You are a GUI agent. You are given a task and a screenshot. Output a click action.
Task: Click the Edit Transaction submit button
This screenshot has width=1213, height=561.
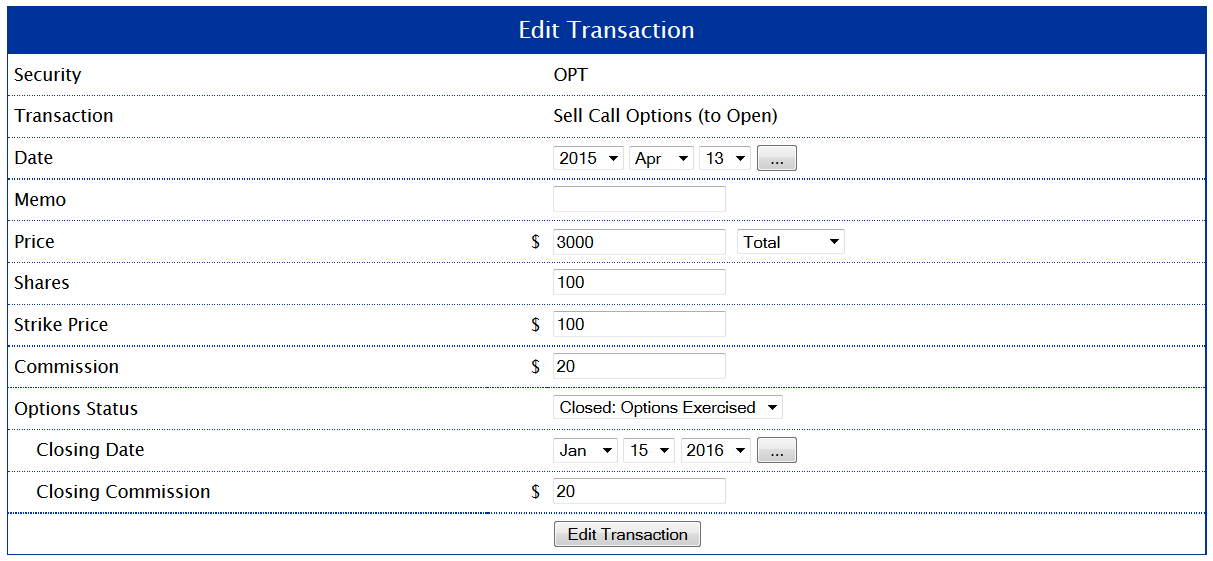627,534
